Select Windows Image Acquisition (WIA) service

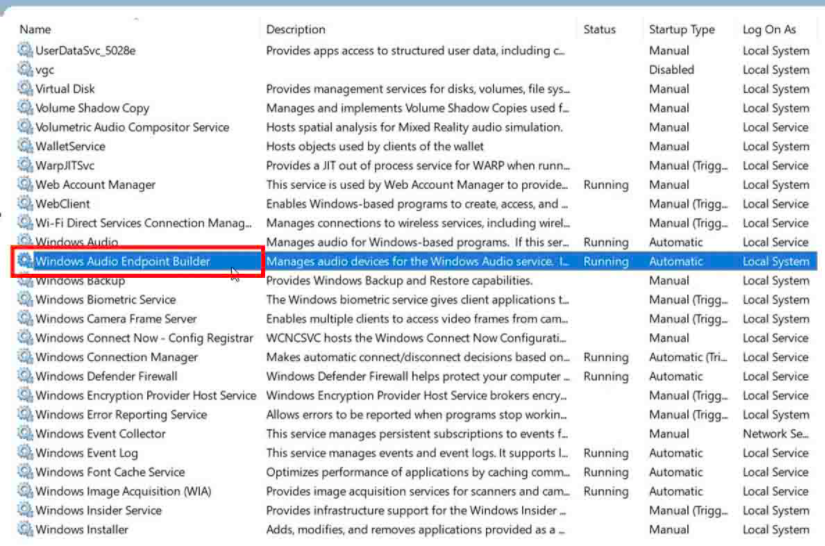tap(123, 491)
